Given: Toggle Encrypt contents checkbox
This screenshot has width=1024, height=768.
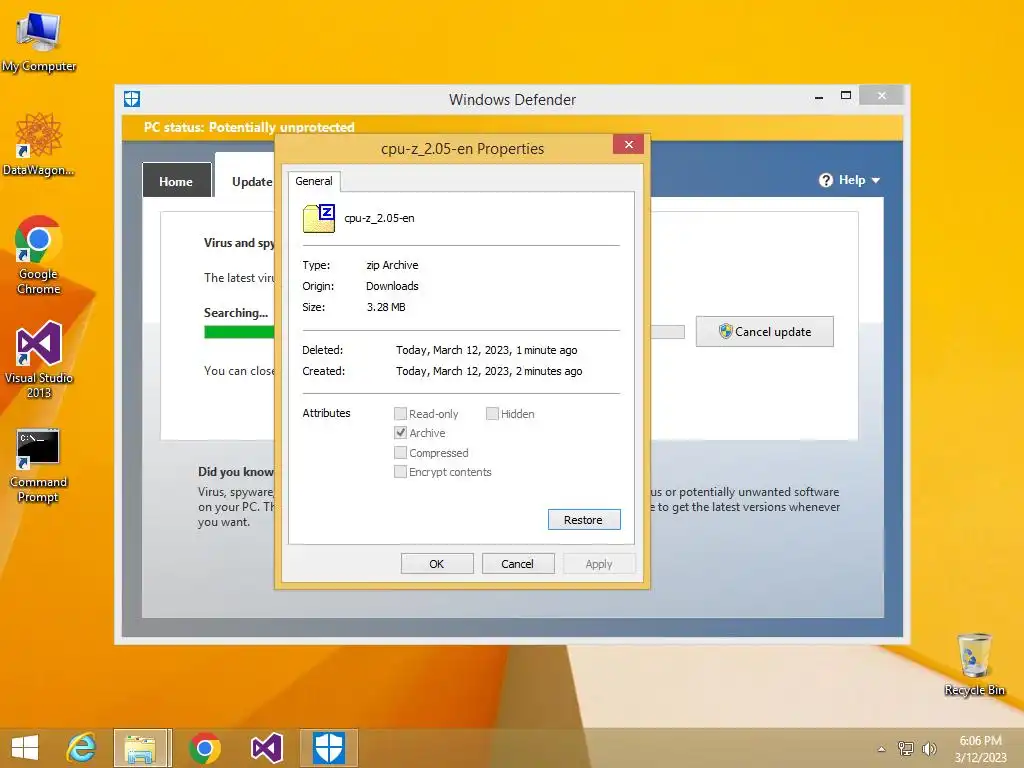Looking at the screenshot, I should 400,472.
